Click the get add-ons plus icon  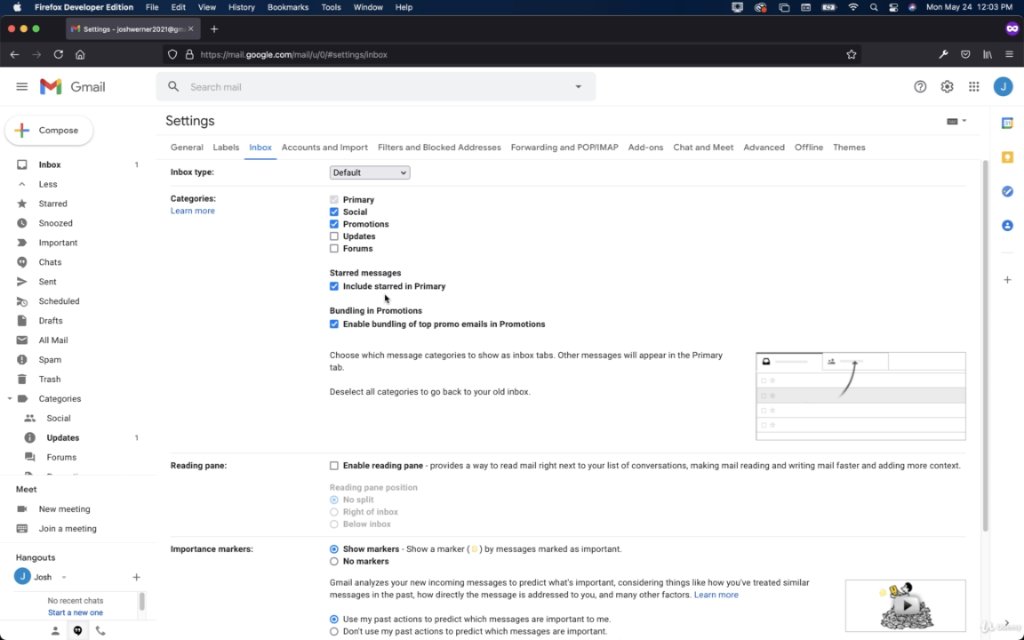[x=1007, y=280]
